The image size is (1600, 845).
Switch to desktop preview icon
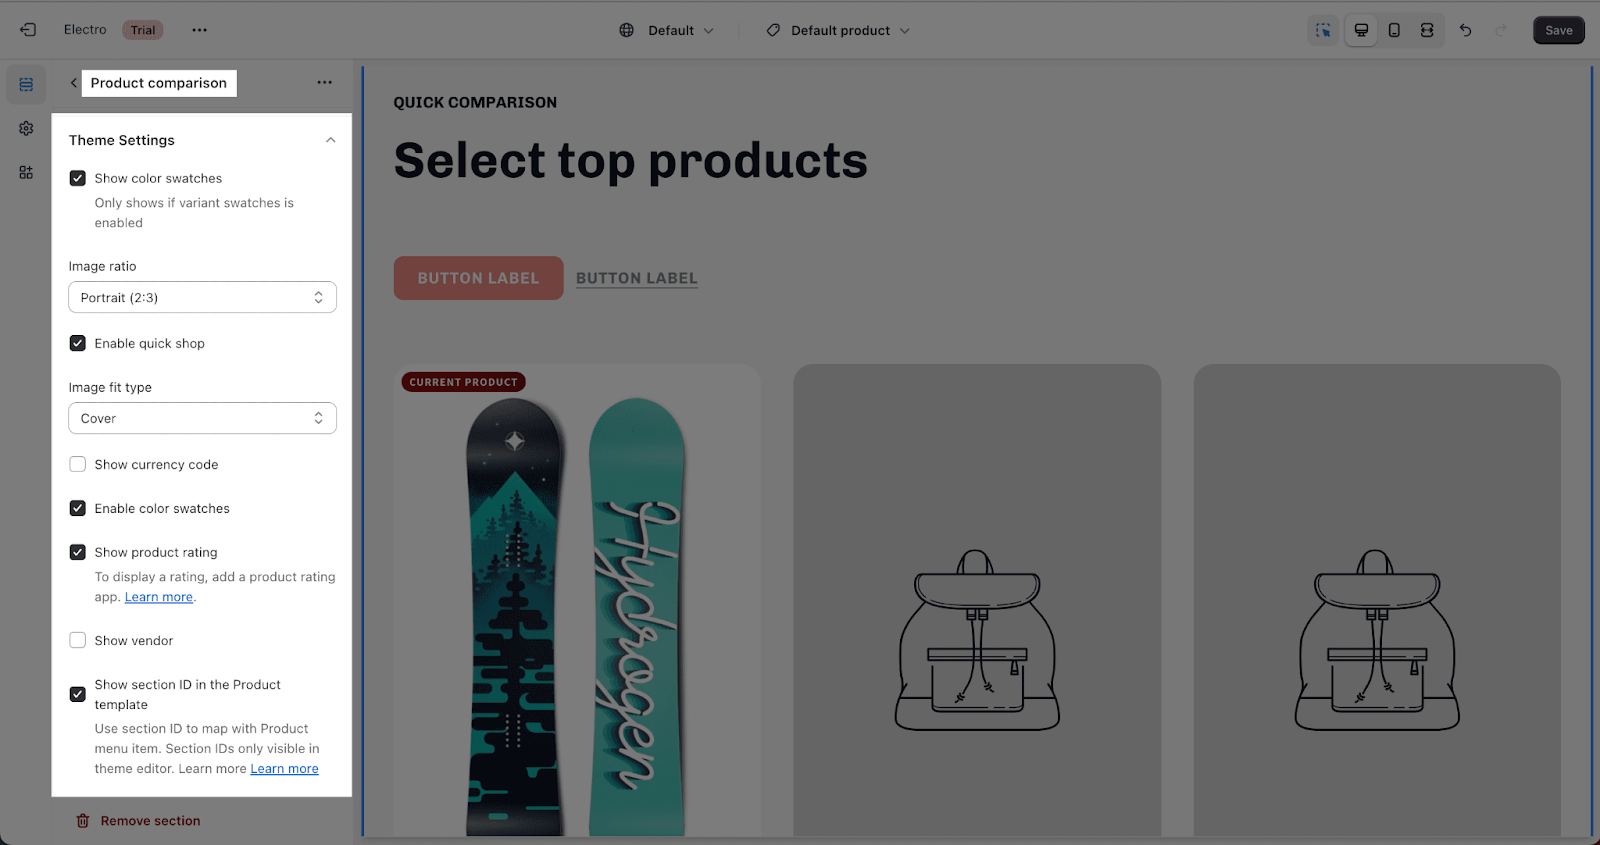coord(1361,30)
